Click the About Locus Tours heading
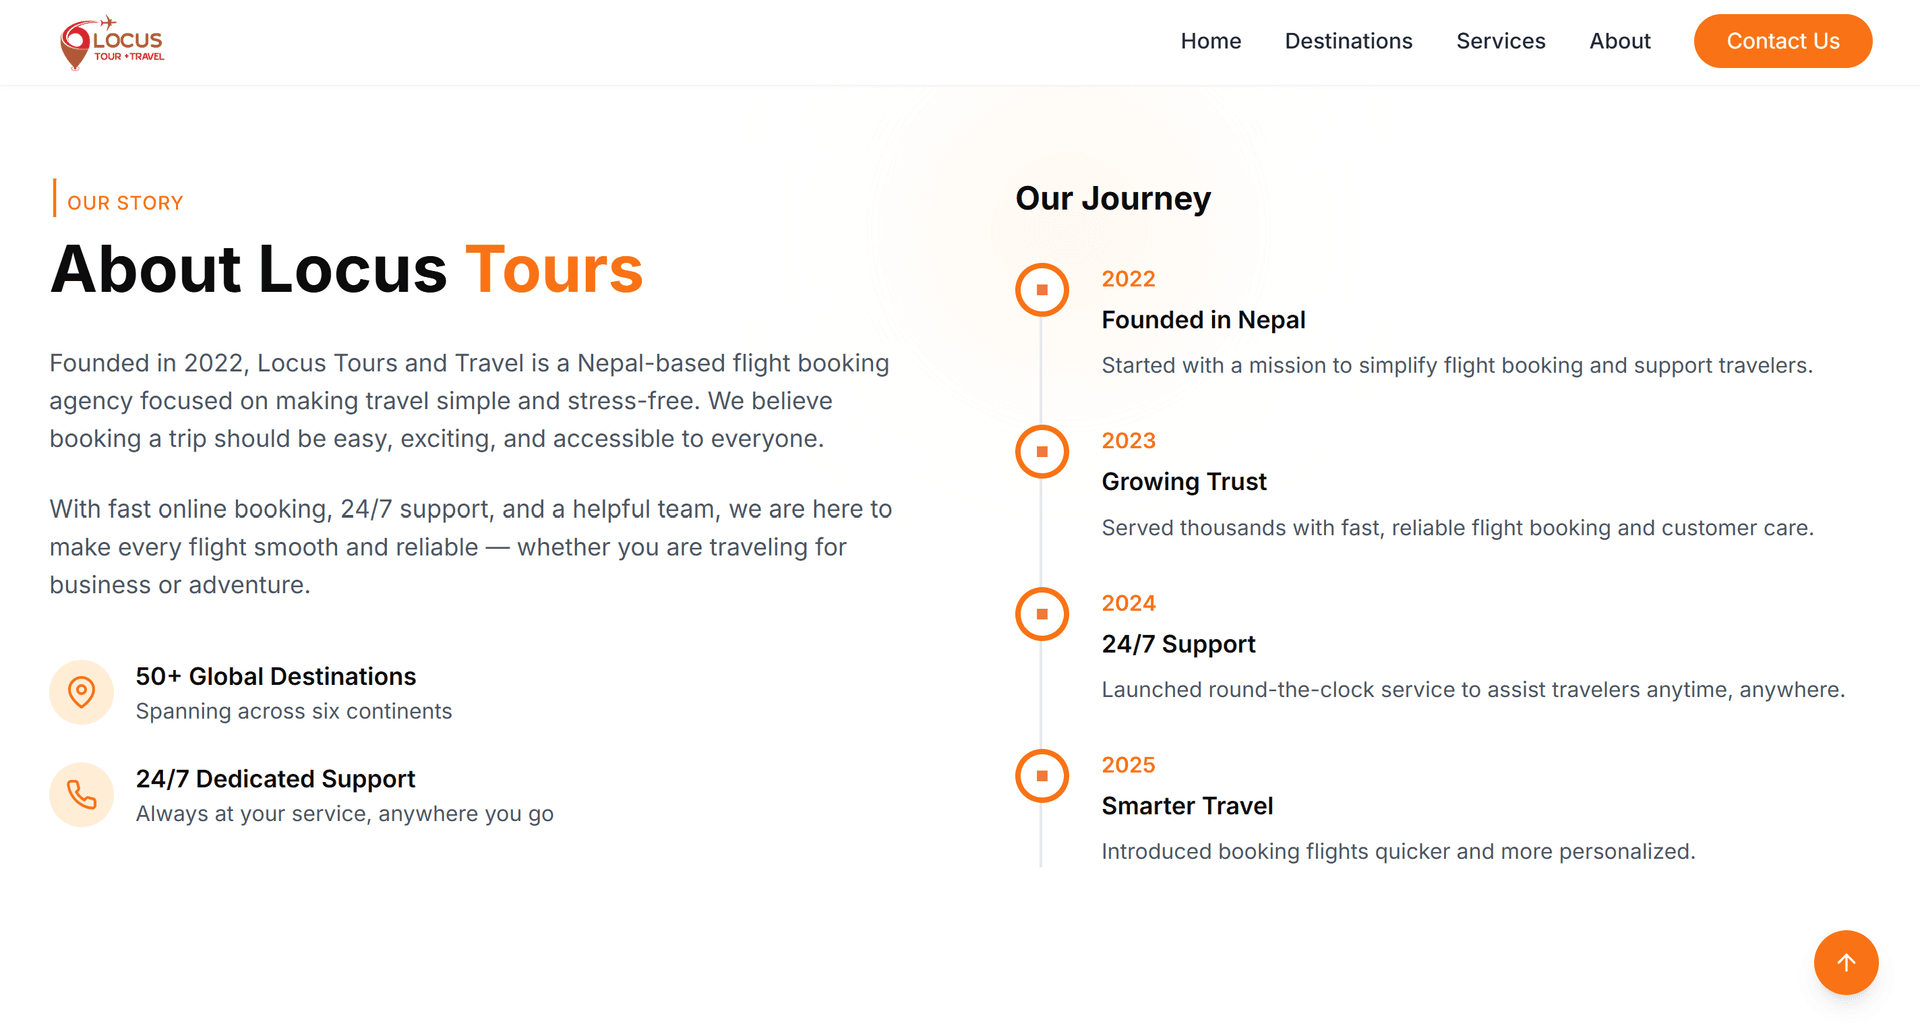 (345, 269)
